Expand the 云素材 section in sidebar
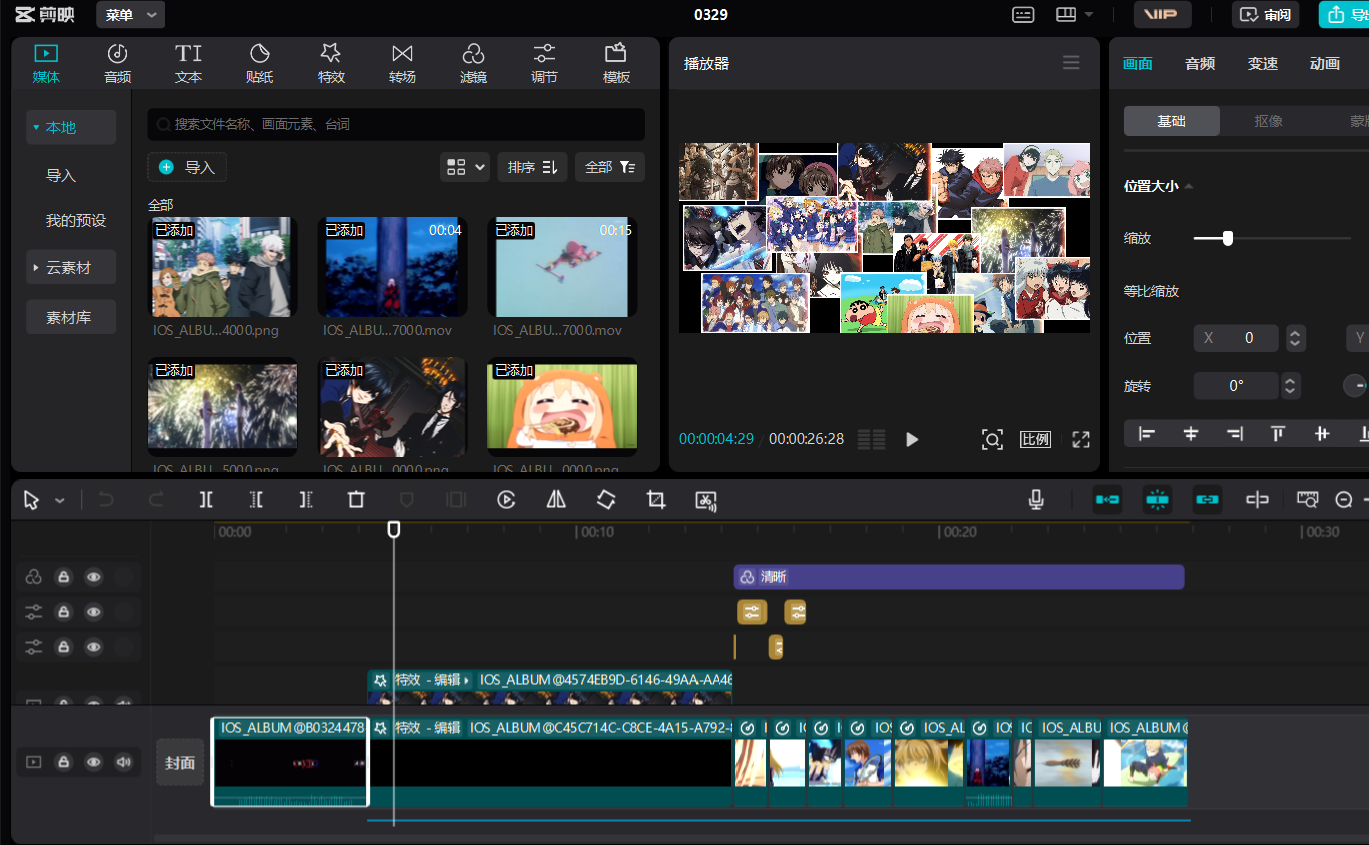1369x845 pixels. click(70, 268)
